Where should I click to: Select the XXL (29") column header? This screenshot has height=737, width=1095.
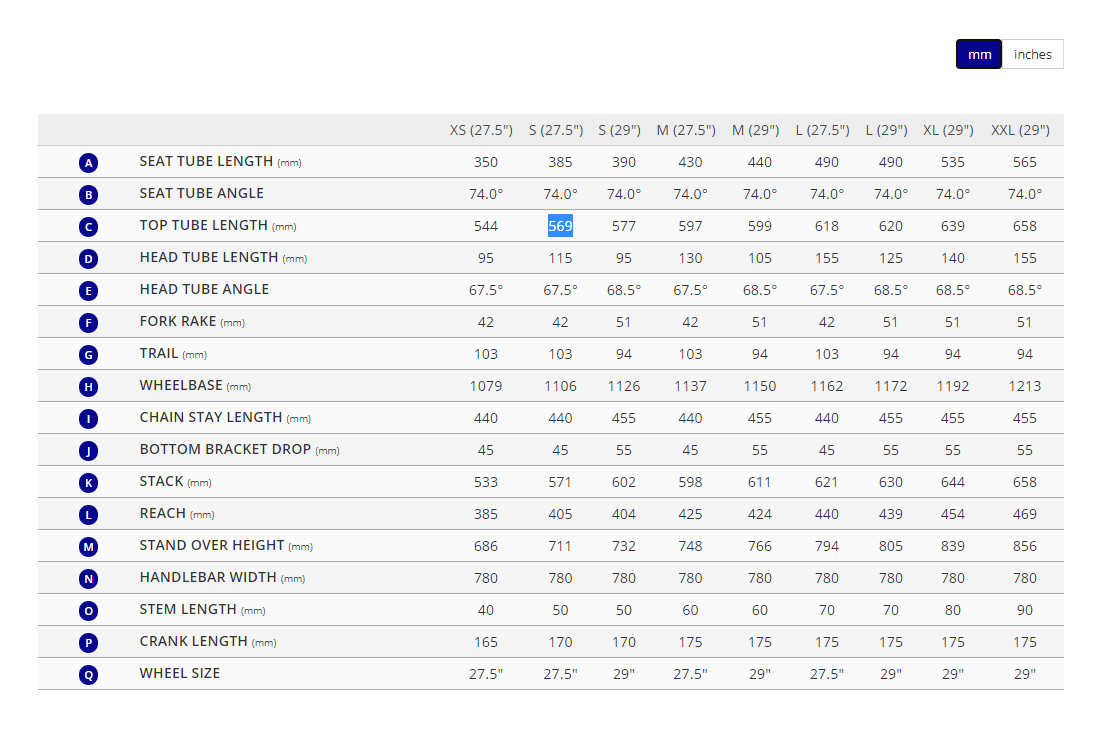point(1020,130)
